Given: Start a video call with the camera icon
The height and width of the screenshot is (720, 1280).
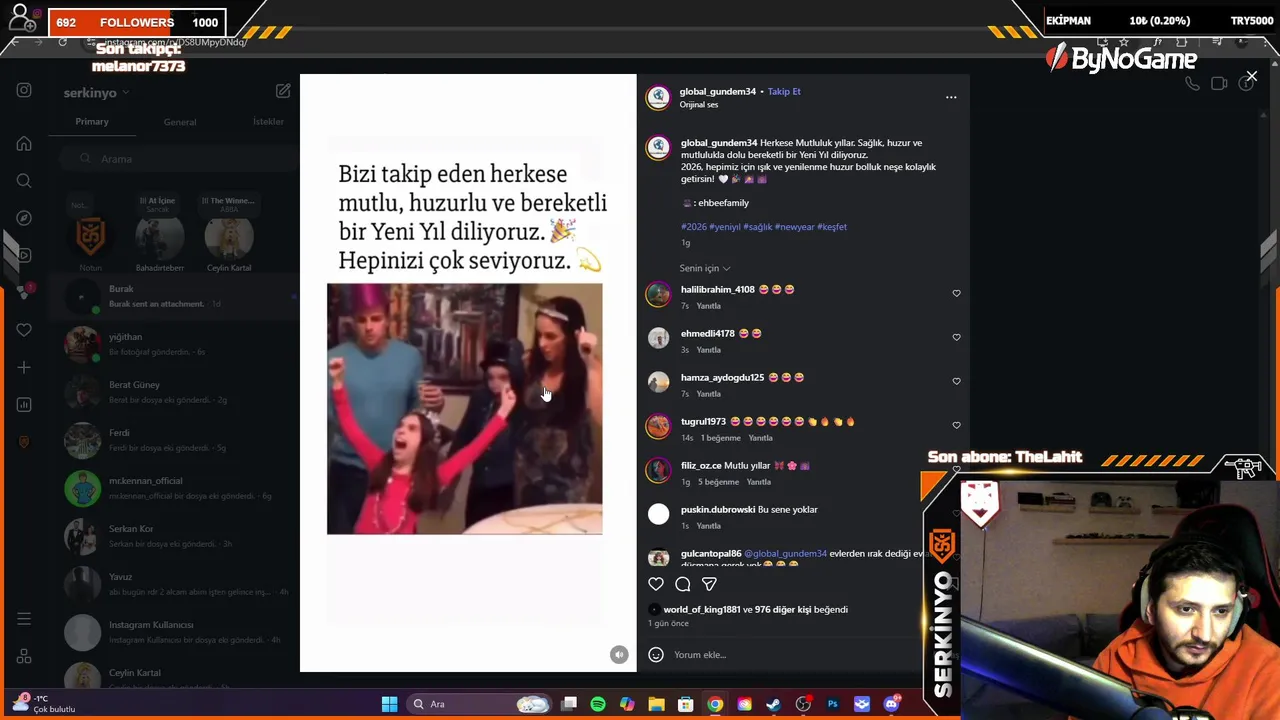Looking at the screenshot, I should click(x=1219, y=84).
